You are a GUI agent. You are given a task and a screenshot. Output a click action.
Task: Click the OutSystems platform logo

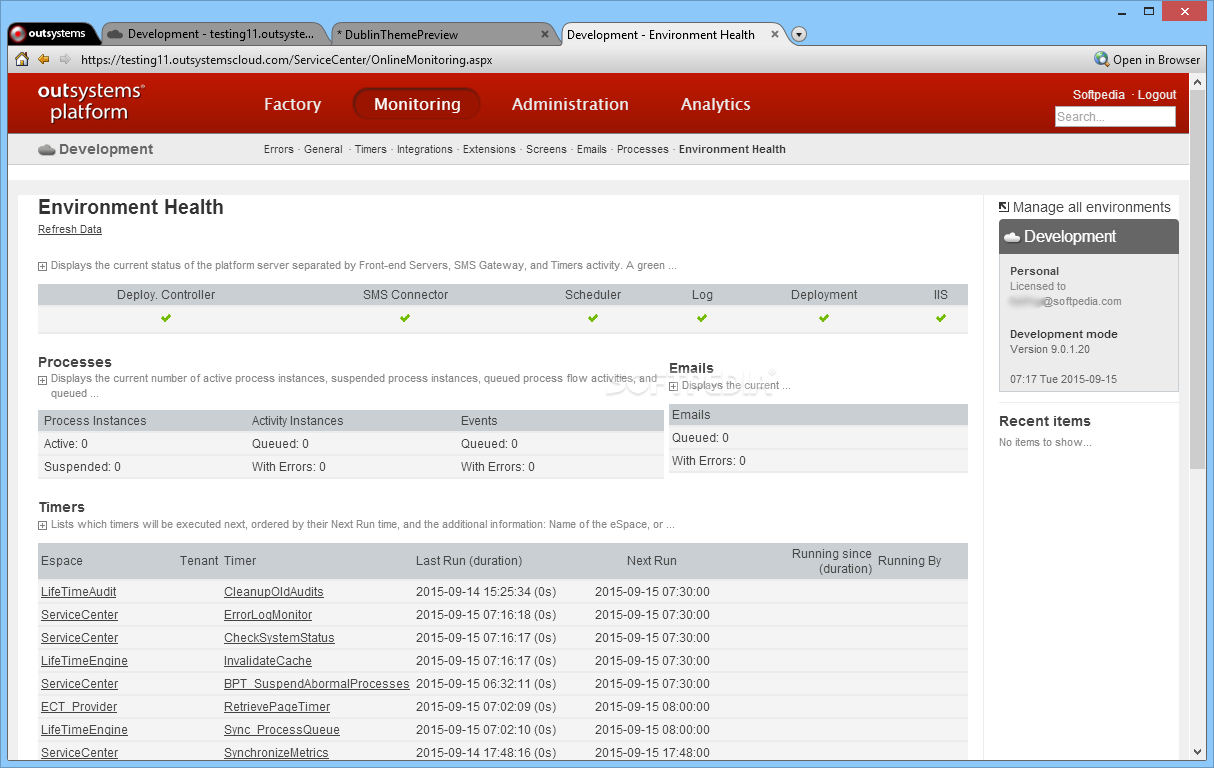tap(91, 102)
